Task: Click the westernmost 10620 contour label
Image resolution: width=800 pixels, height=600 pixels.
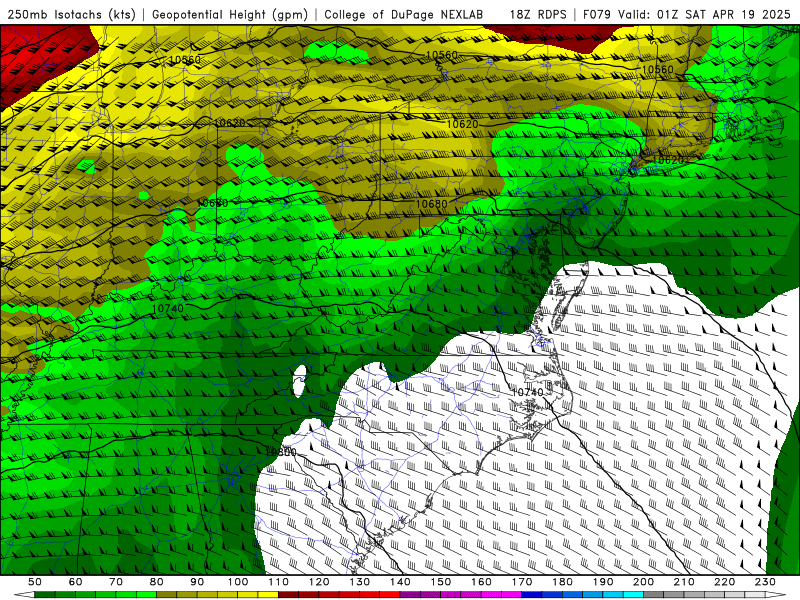Action: (x=231, y=123)
